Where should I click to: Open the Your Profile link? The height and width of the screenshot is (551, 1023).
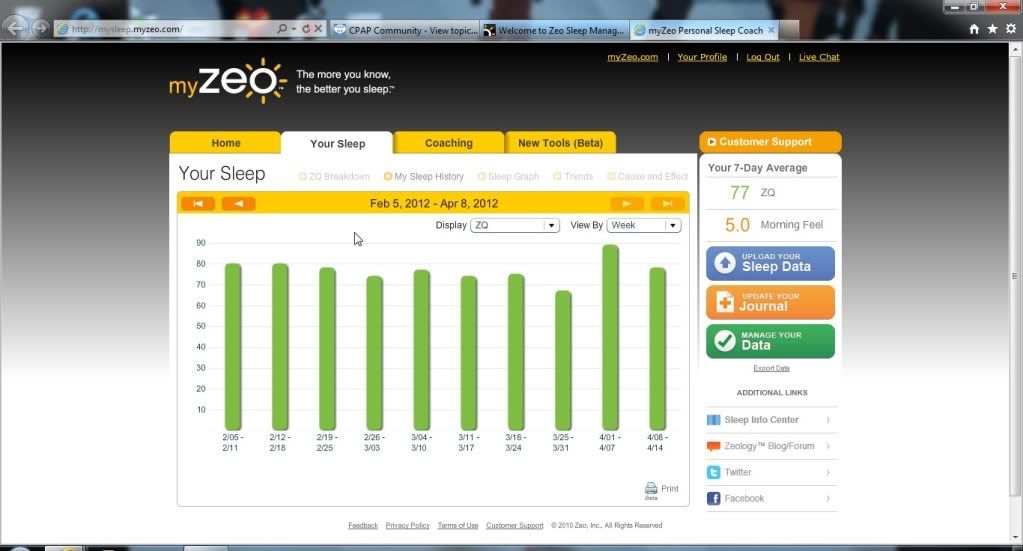702,57
